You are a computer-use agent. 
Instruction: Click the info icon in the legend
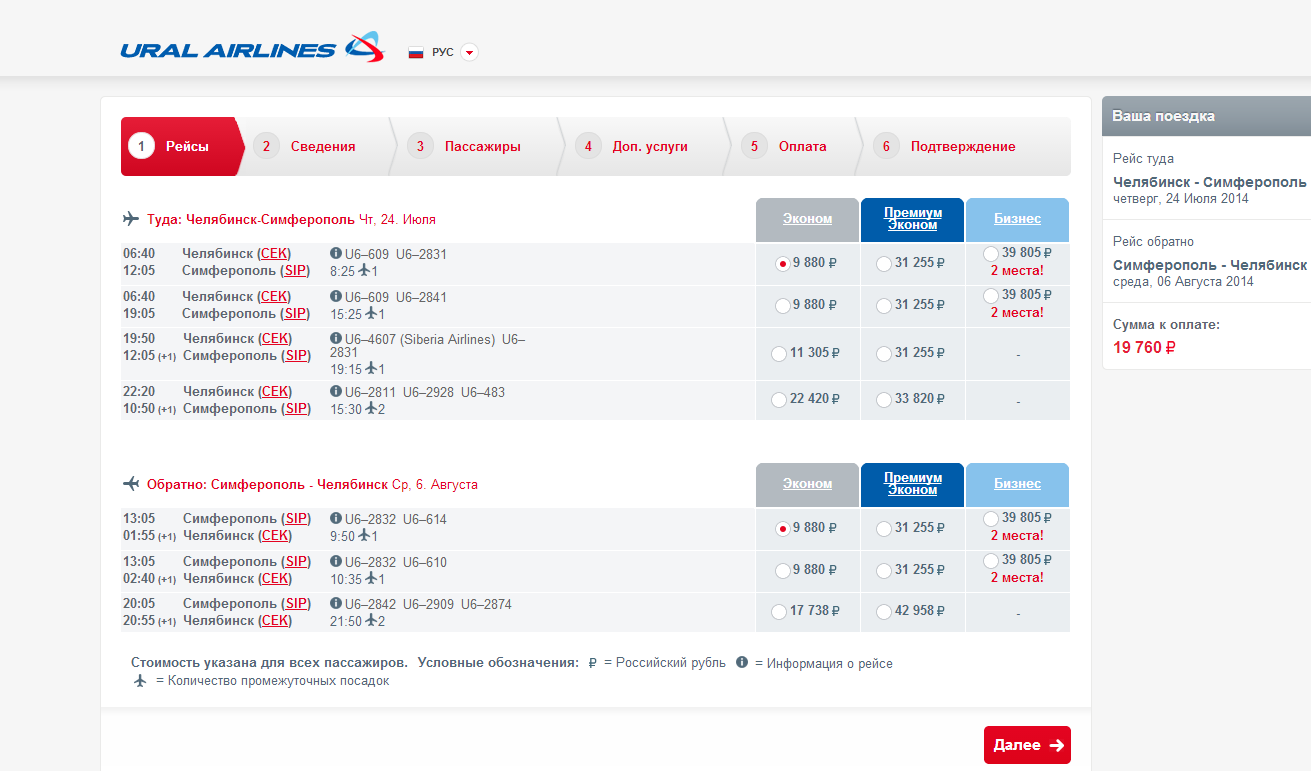(742, 662)
